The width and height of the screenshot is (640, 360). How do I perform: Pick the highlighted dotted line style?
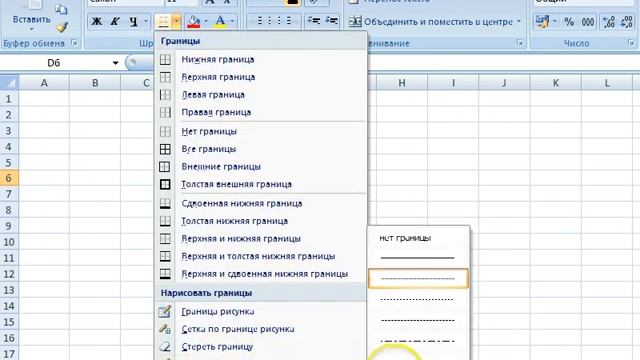click(418, 278)
